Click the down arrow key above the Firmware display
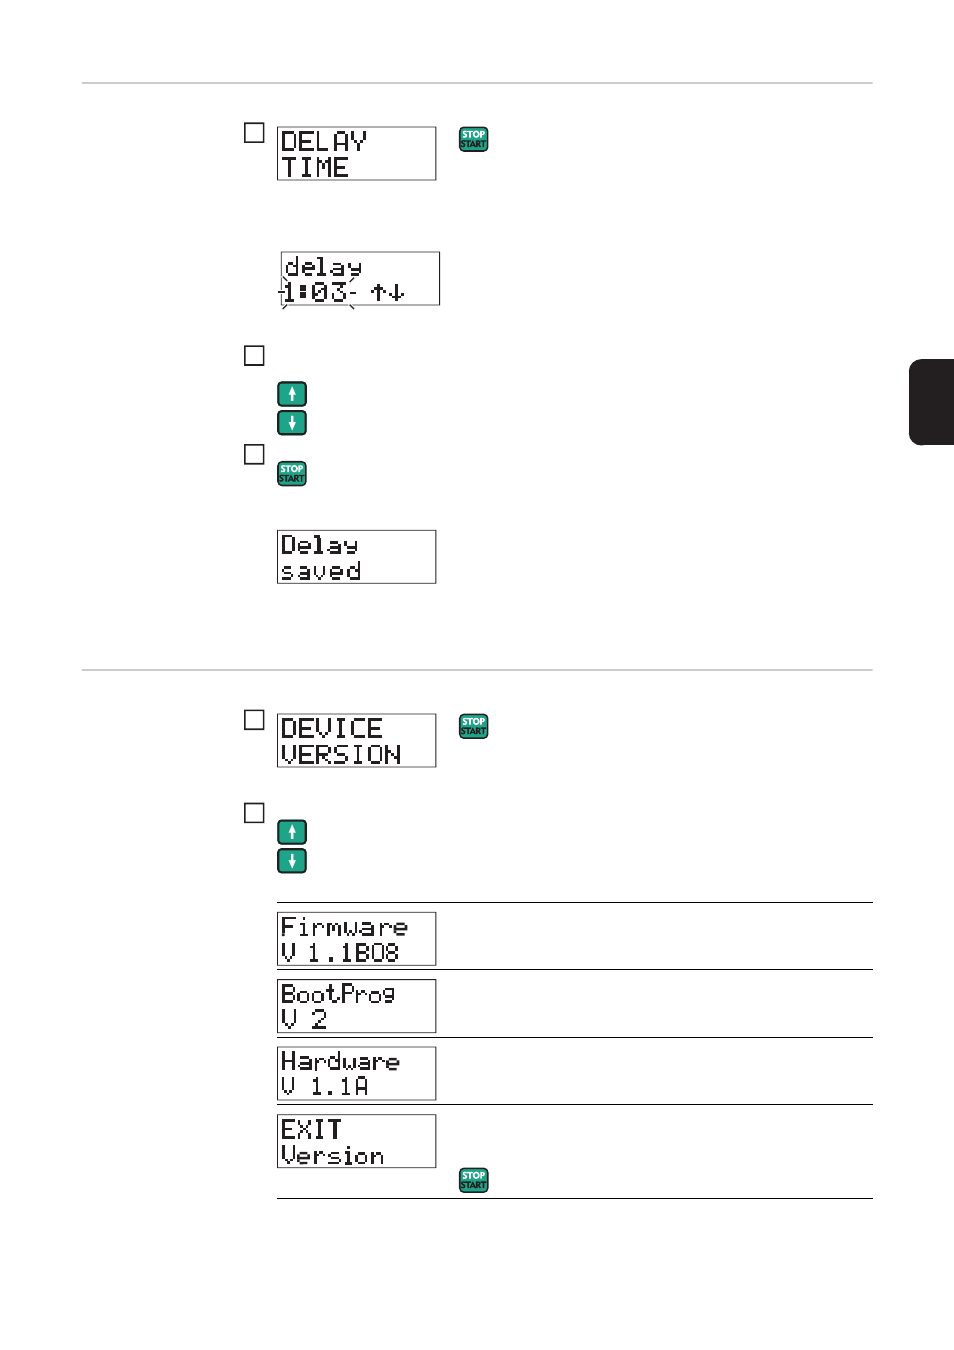 292,861
